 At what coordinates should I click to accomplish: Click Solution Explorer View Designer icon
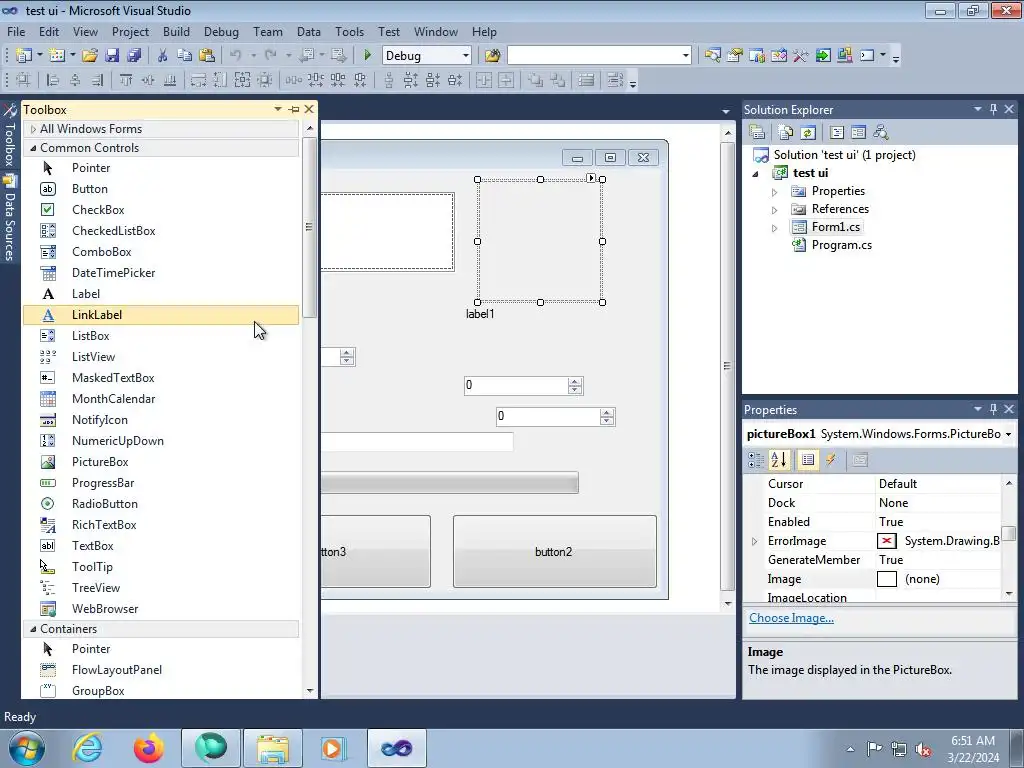click(x=858, y=133)
